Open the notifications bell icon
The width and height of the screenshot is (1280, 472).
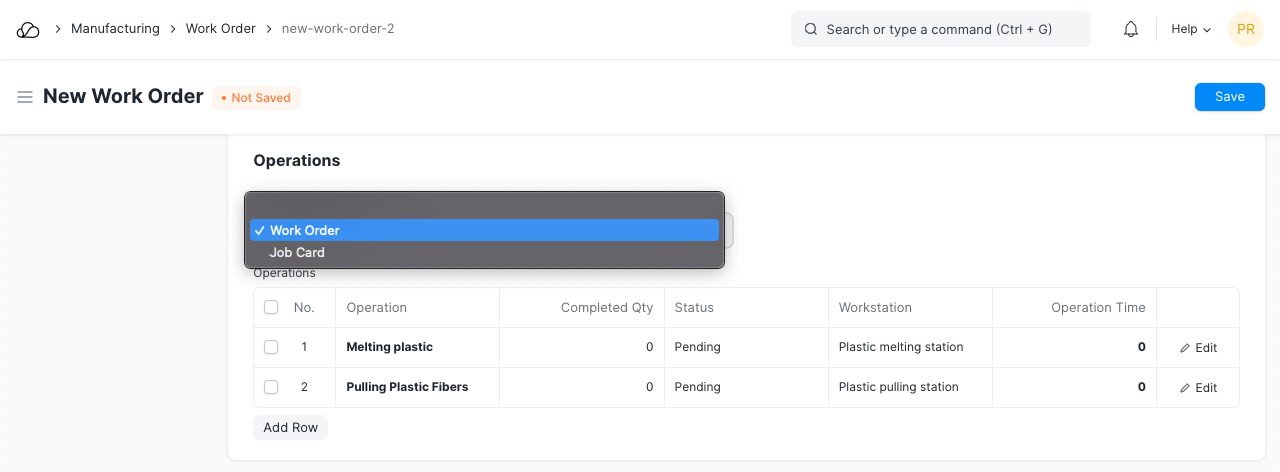point(1131,30)
